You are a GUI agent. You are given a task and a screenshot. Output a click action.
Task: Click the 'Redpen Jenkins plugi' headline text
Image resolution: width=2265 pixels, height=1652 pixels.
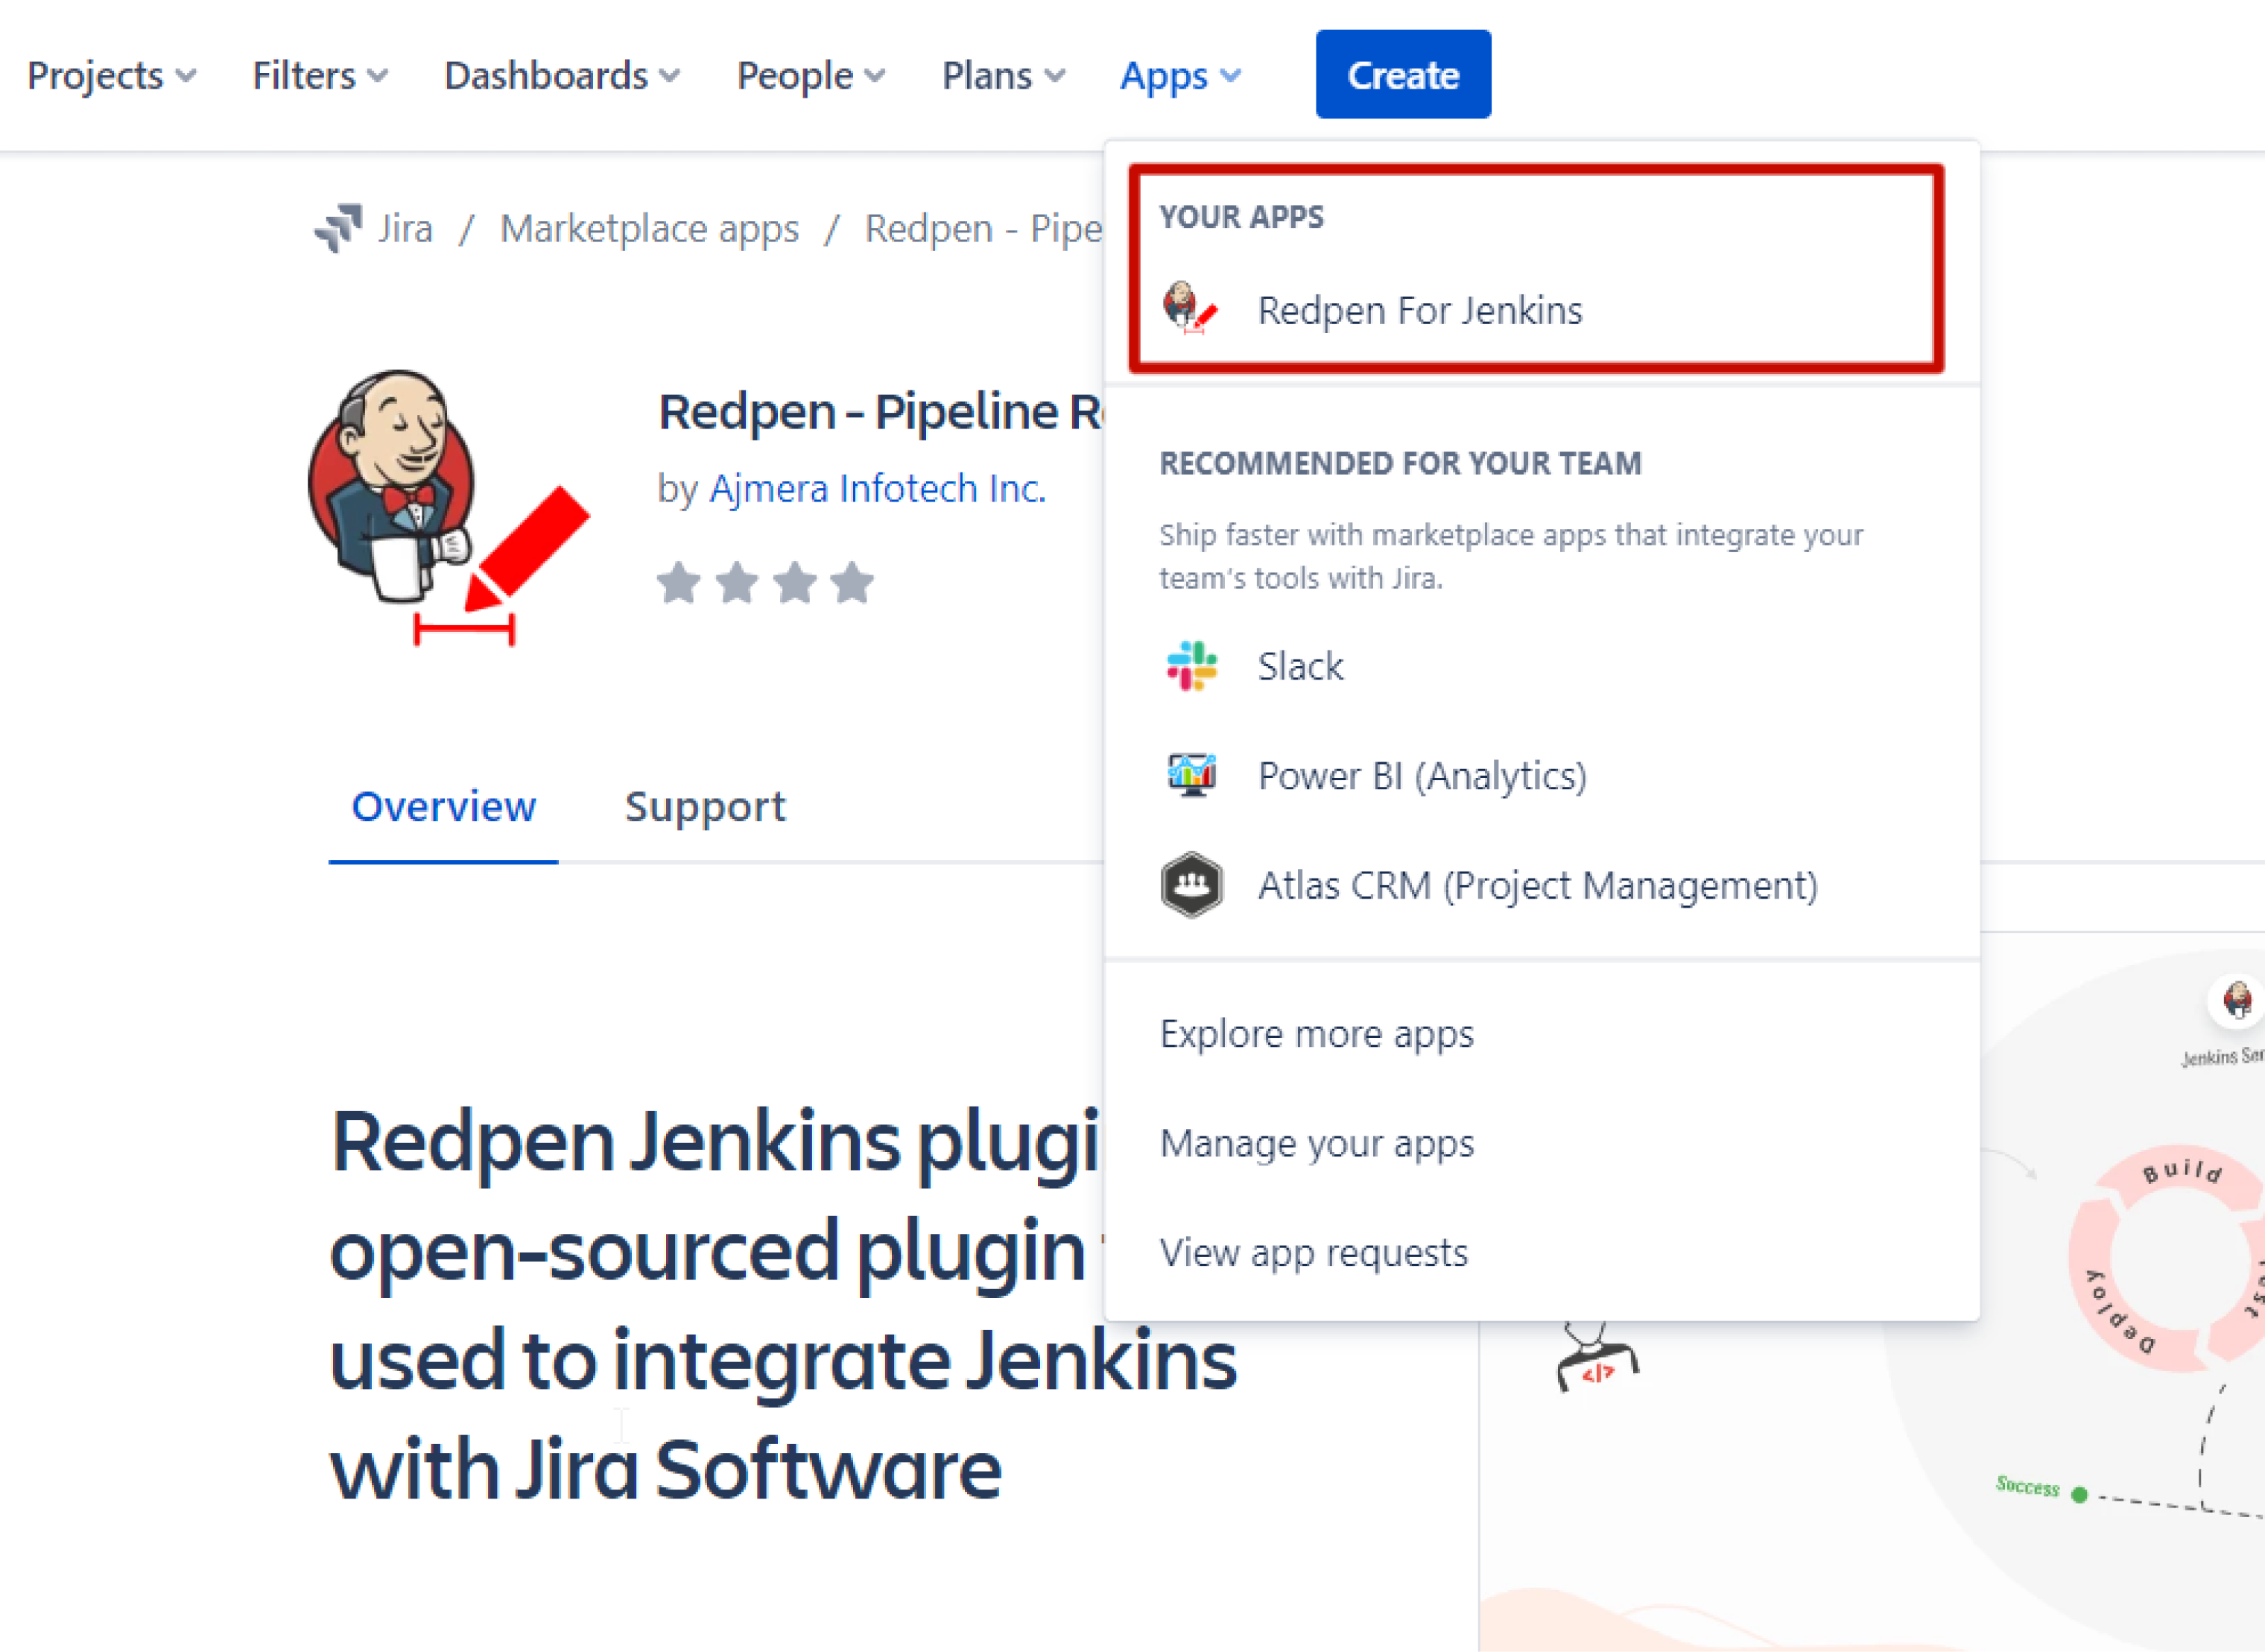click(715, 1142)
